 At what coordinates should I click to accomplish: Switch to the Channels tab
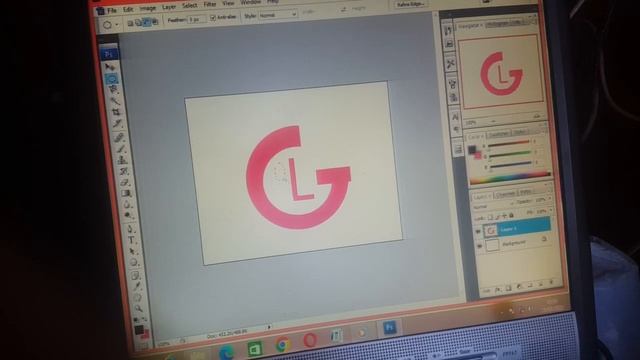(x=505, y=194)
